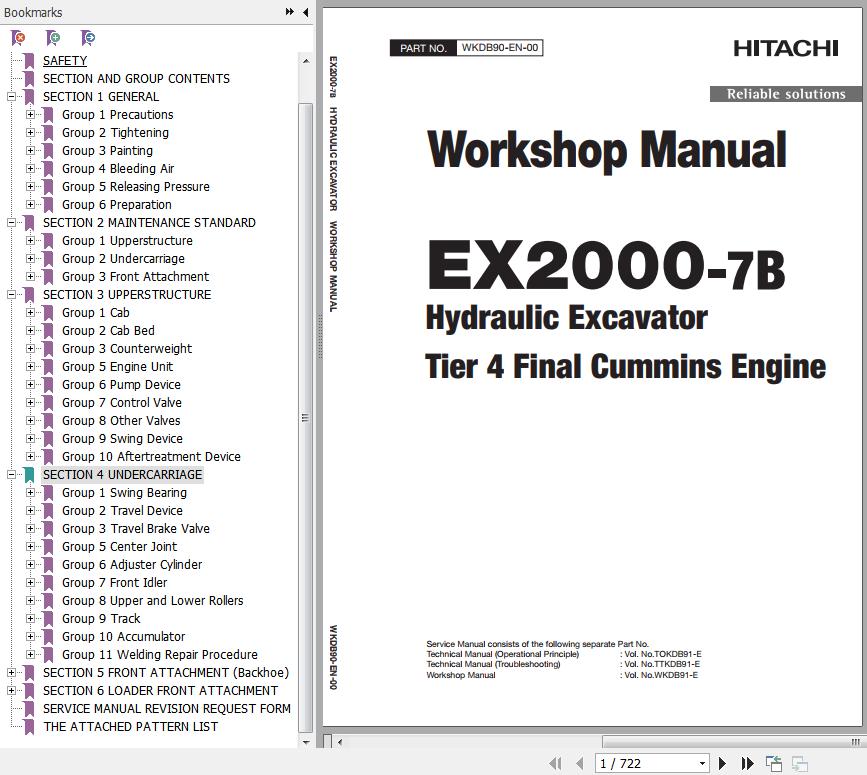Image resolution: width=867 pixels, height=775 pixels.
Task: Open SERVICE MANUAL REVISION REQUEST FORM bookmark
Action: tap(166, 709)
